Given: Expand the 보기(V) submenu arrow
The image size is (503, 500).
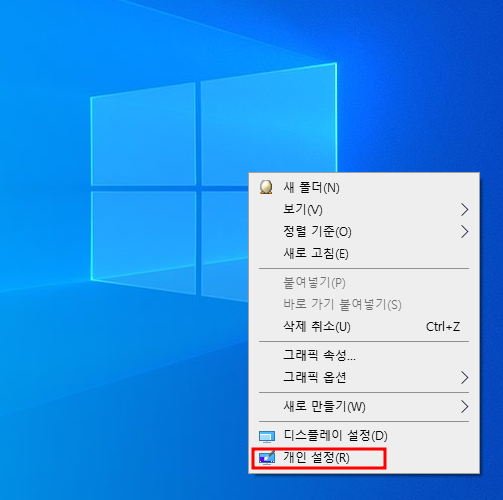Looking at the screenshot, I should tap(465, 209).
